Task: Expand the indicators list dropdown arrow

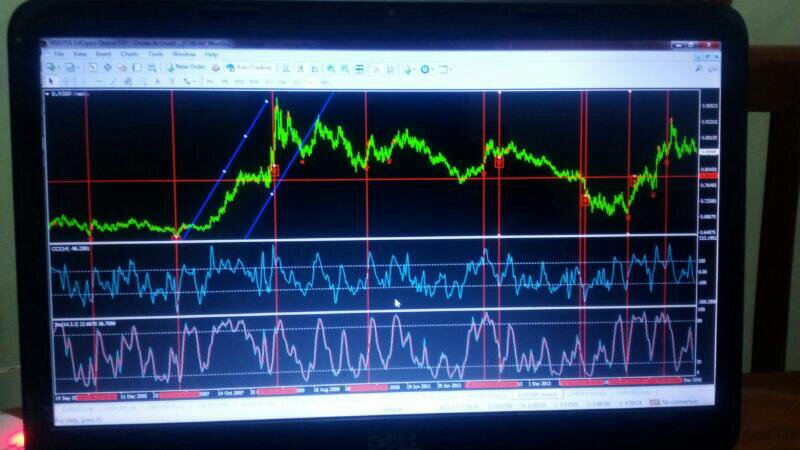Action: pyautogui.click(x=414, y=68)
